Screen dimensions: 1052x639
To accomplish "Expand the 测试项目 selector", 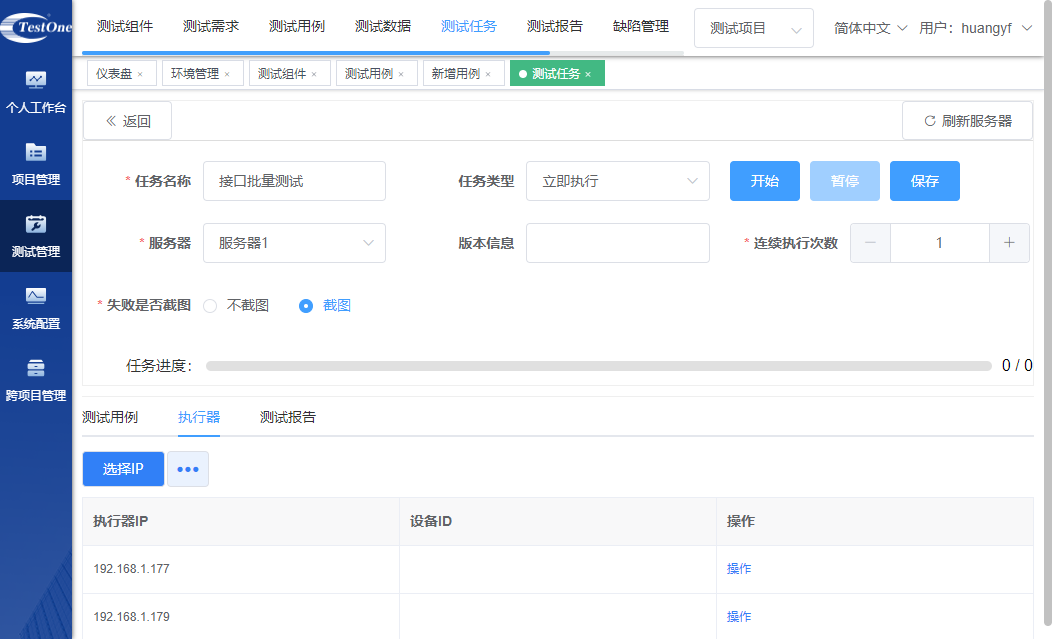I will click(x=753, y=29).
